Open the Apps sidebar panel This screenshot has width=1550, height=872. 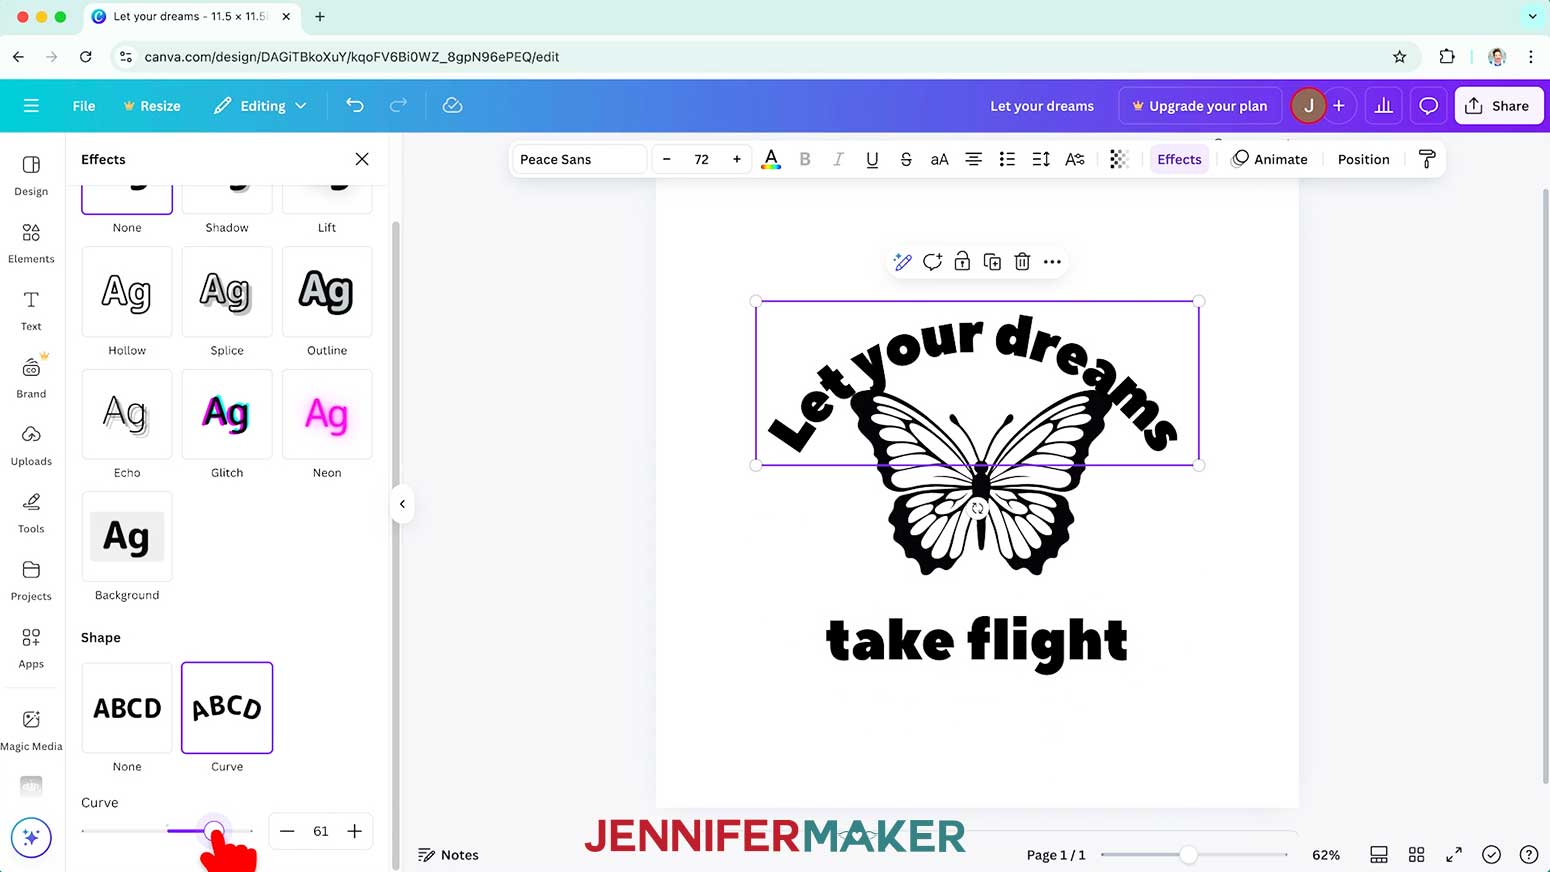(x=31, y=648)
